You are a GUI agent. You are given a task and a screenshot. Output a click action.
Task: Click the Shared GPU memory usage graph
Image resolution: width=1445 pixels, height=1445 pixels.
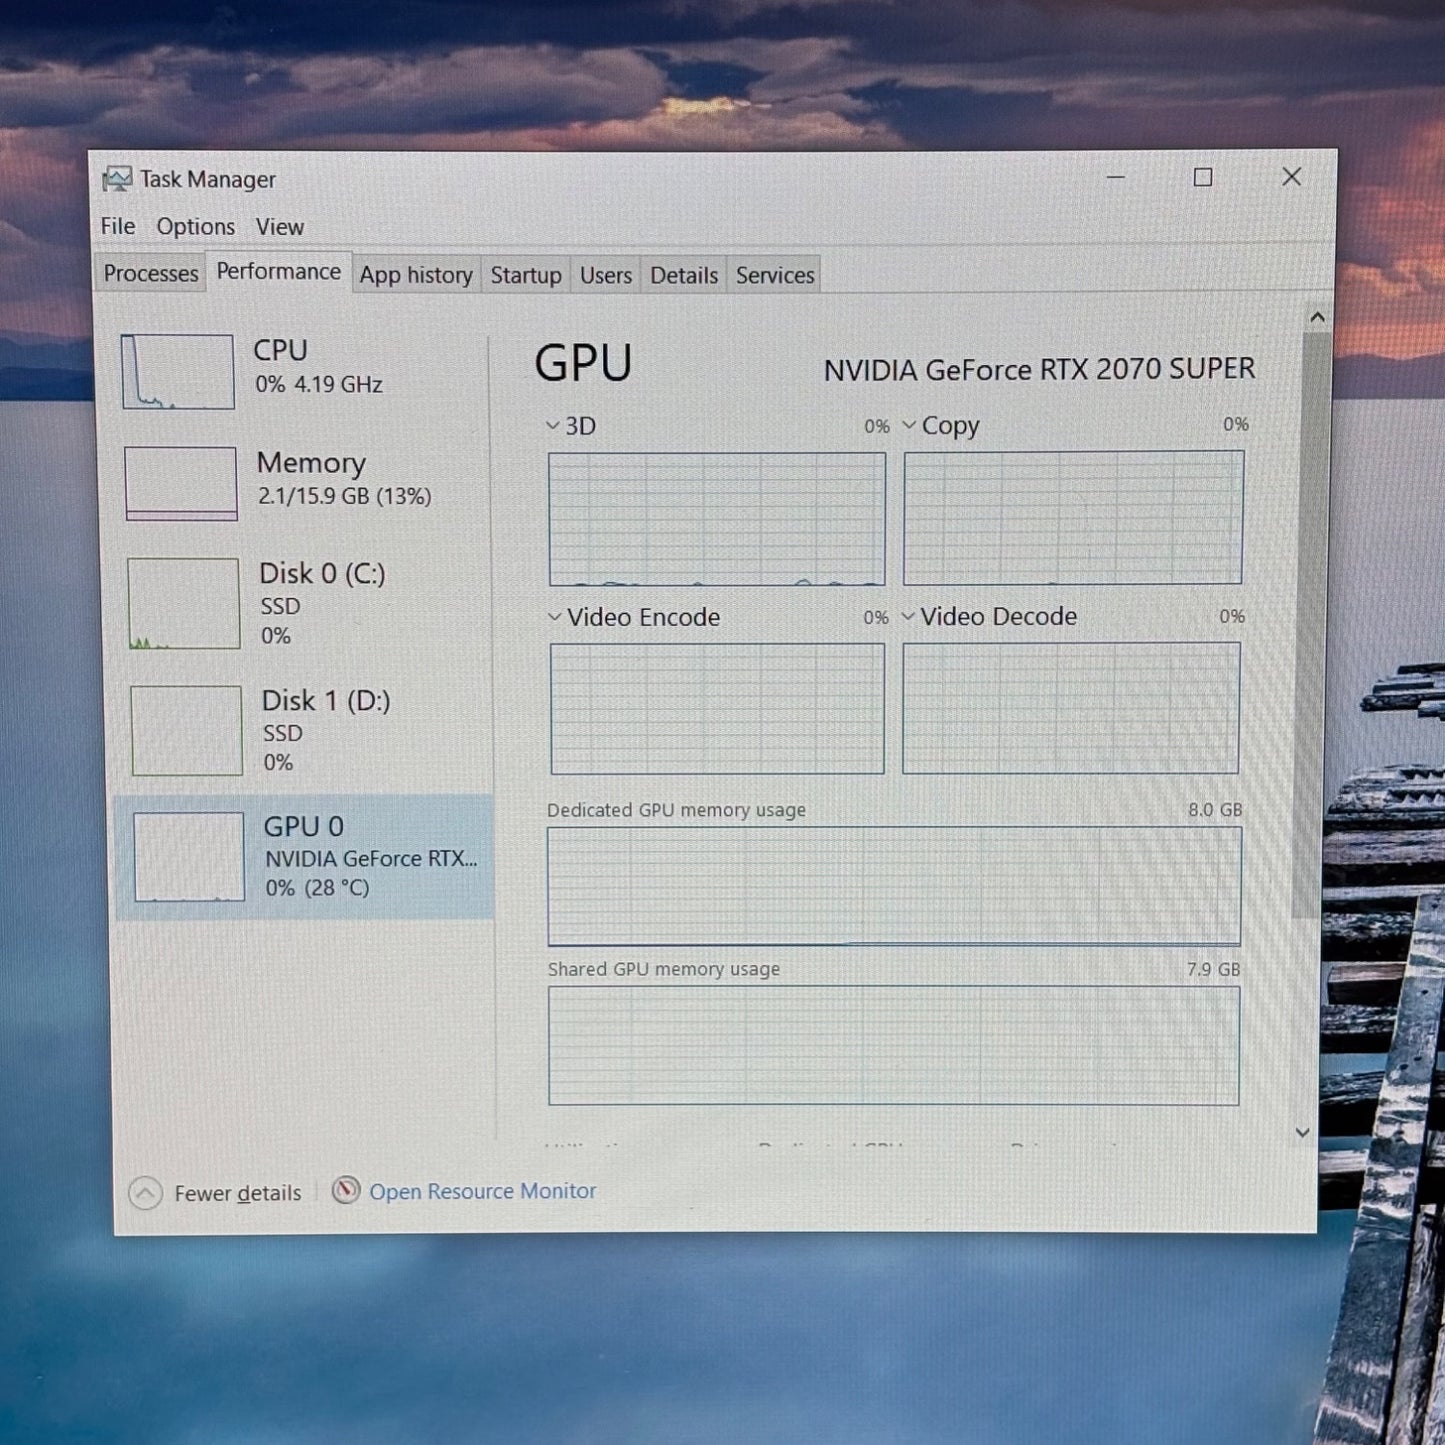(894, 1045)
